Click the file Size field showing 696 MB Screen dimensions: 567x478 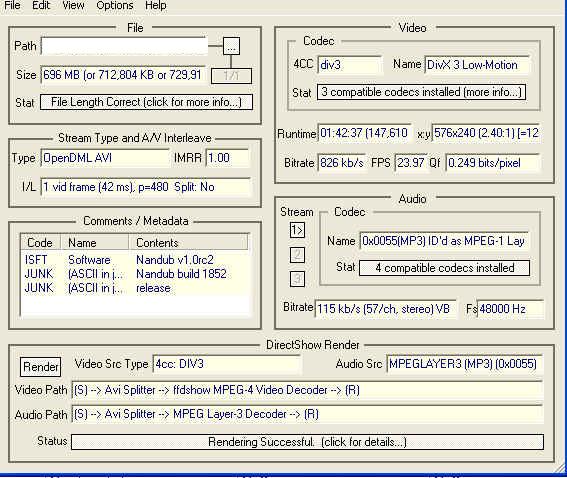[123, 75]
